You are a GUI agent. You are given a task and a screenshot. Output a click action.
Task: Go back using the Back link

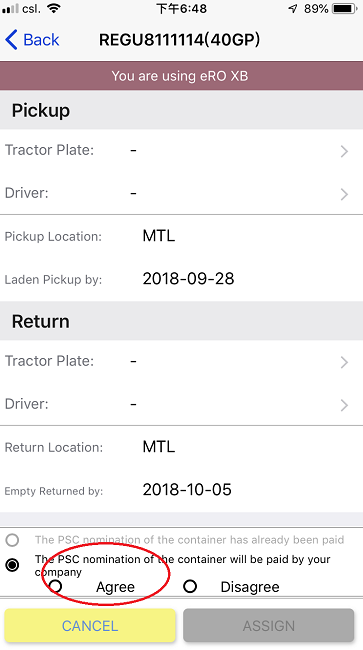click(32, 40)
